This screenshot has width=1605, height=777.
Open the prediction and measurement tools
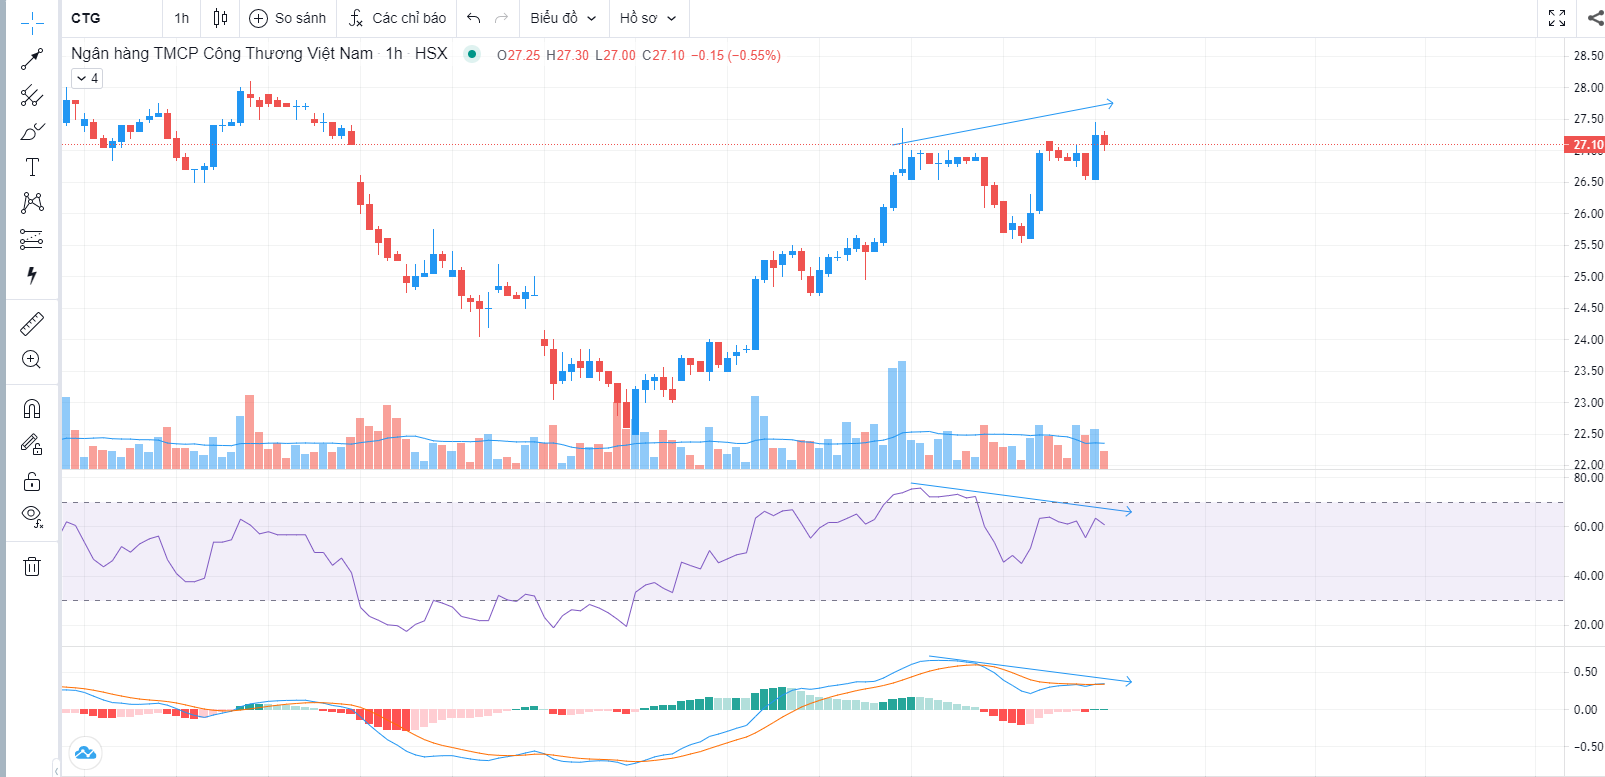[x=32, y=239]
